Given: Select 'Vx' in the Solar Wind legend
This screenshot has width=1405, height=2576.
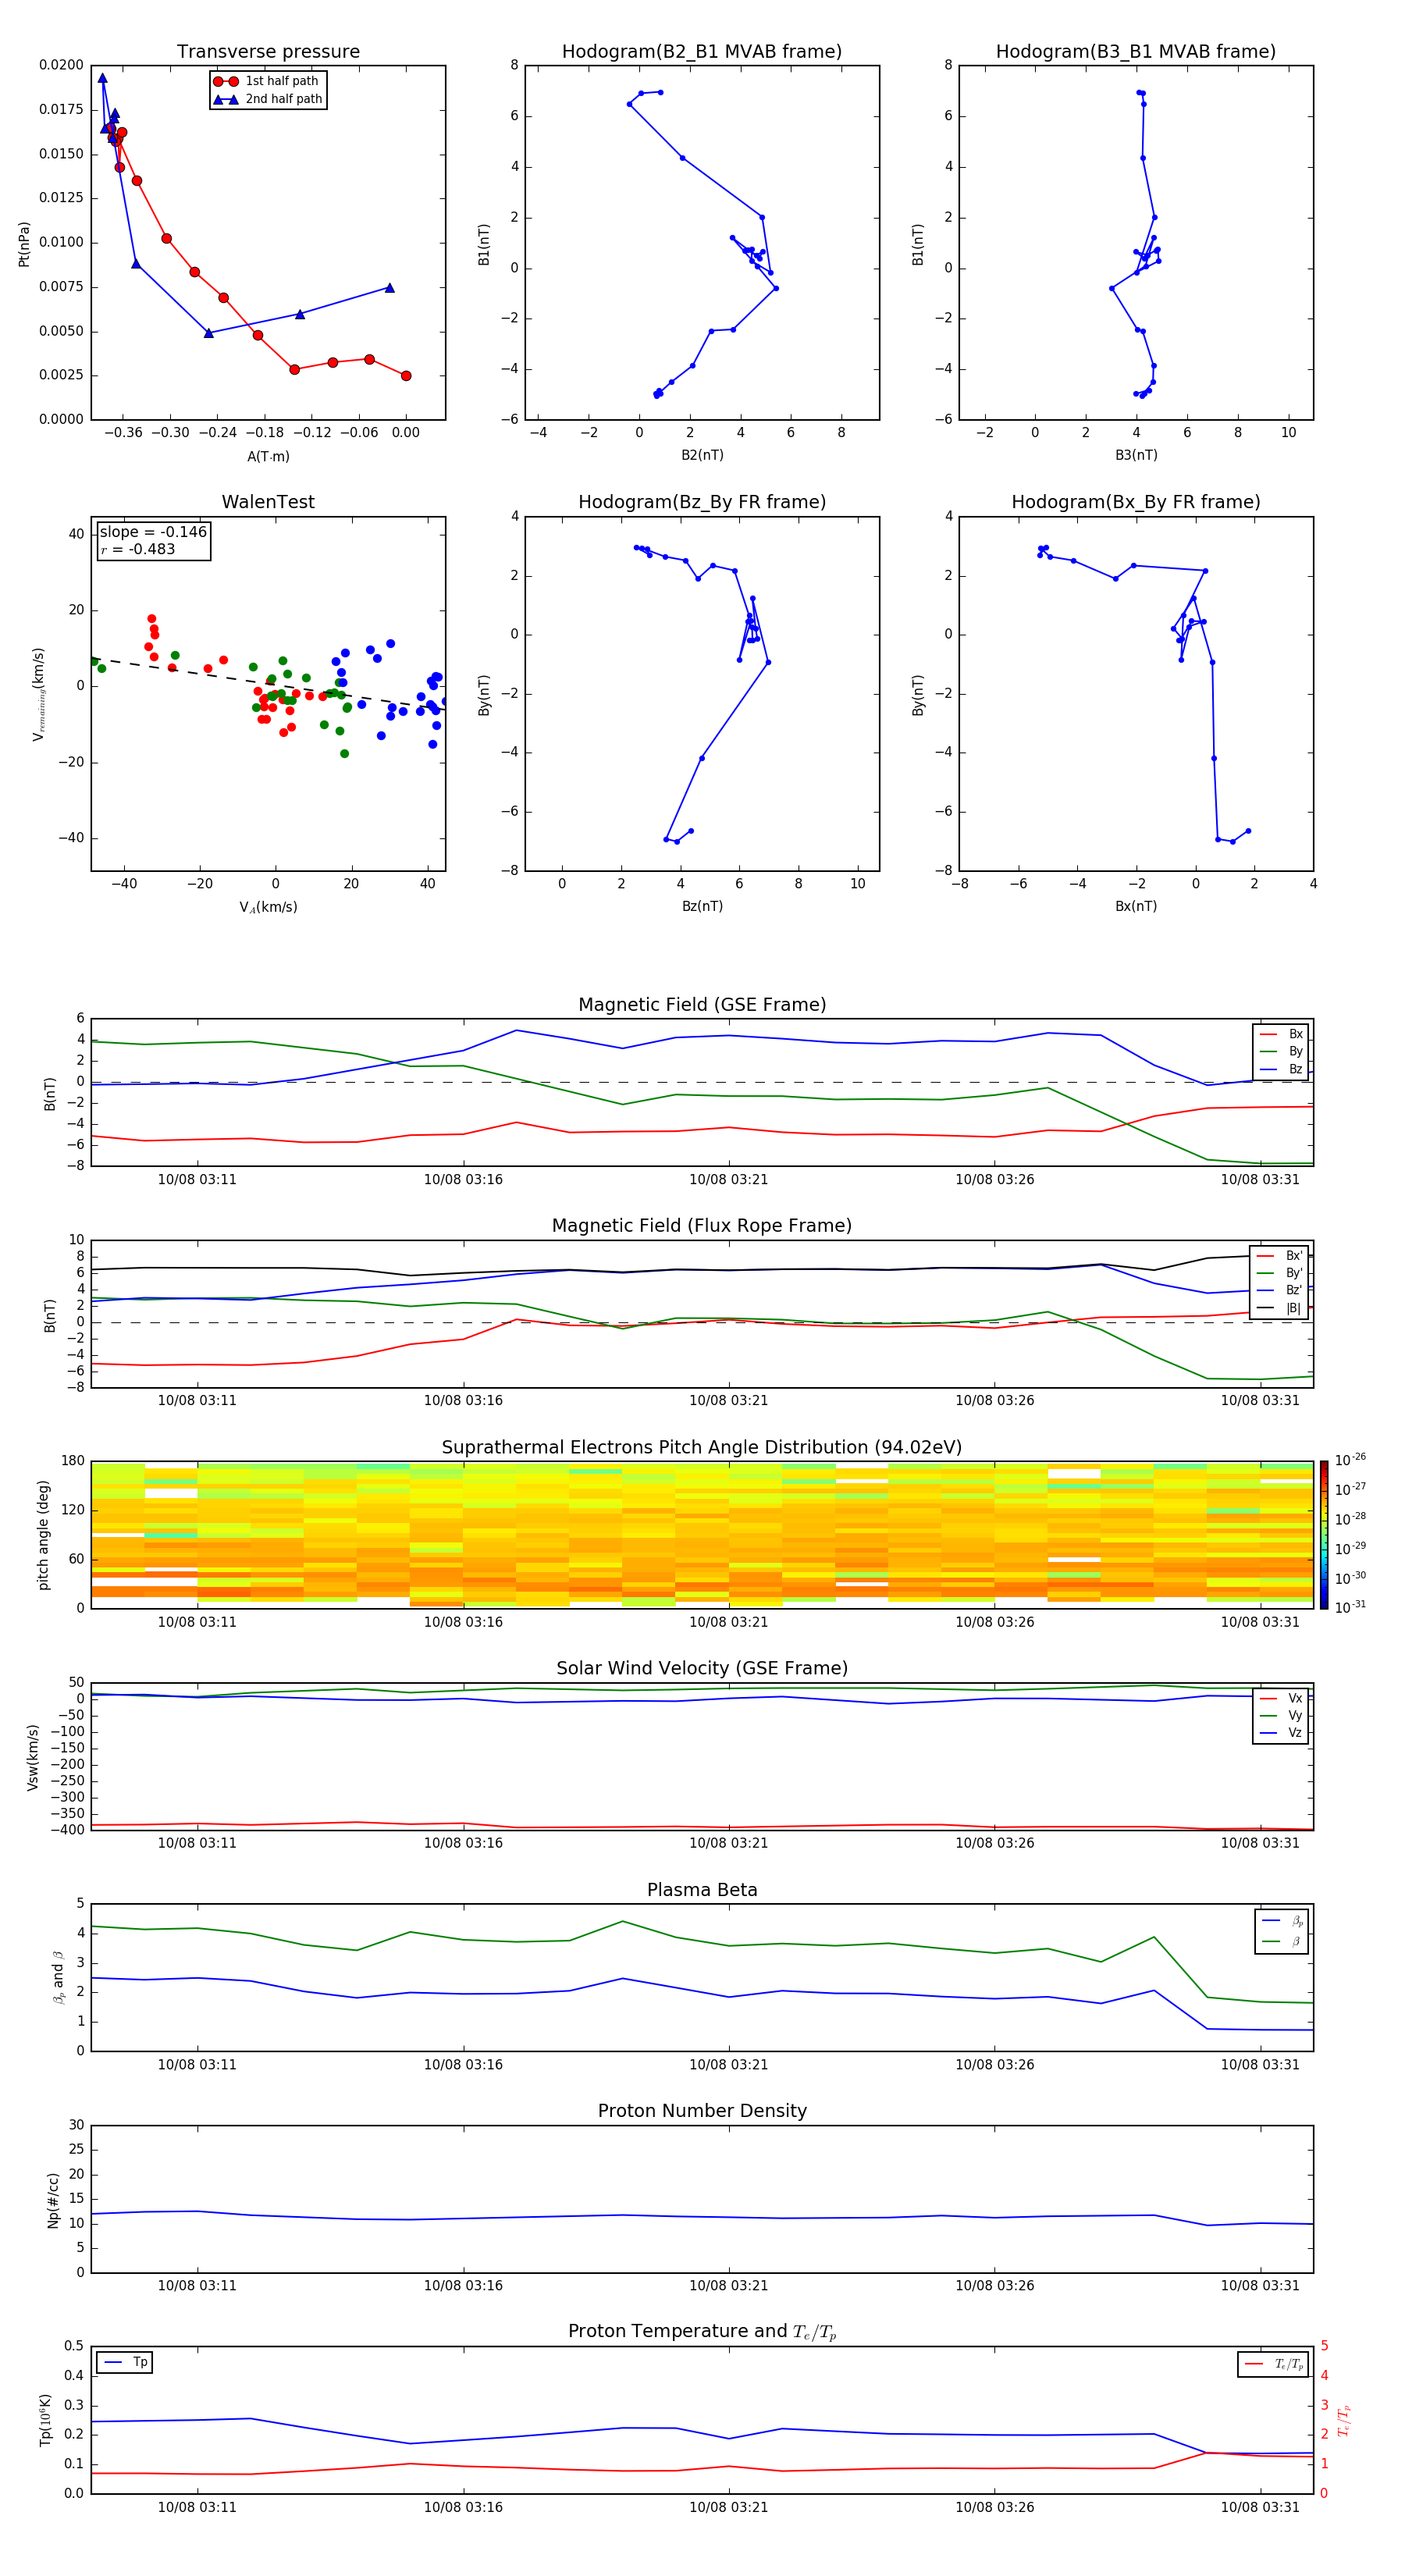Looking at the screenshot, I should point(1281,1698).
